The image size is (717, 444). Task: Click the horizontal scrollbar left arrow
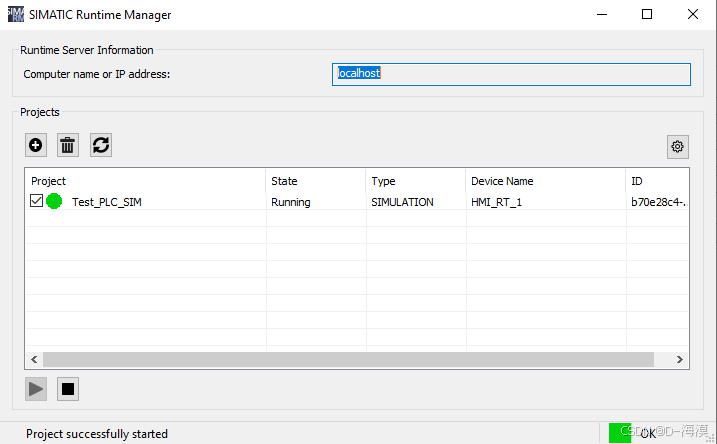click(x=34, y=359)
